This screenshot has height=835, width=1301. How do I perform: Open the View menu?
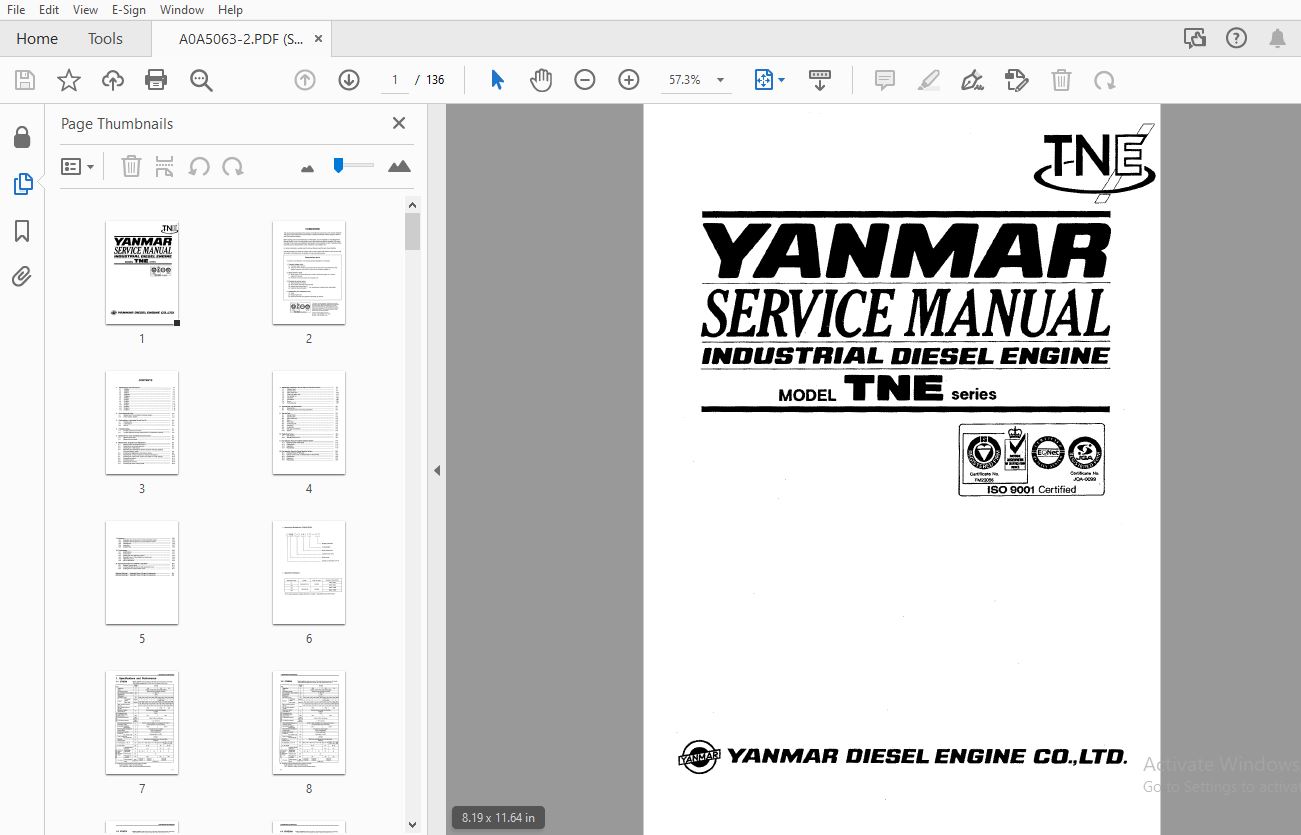86,10
